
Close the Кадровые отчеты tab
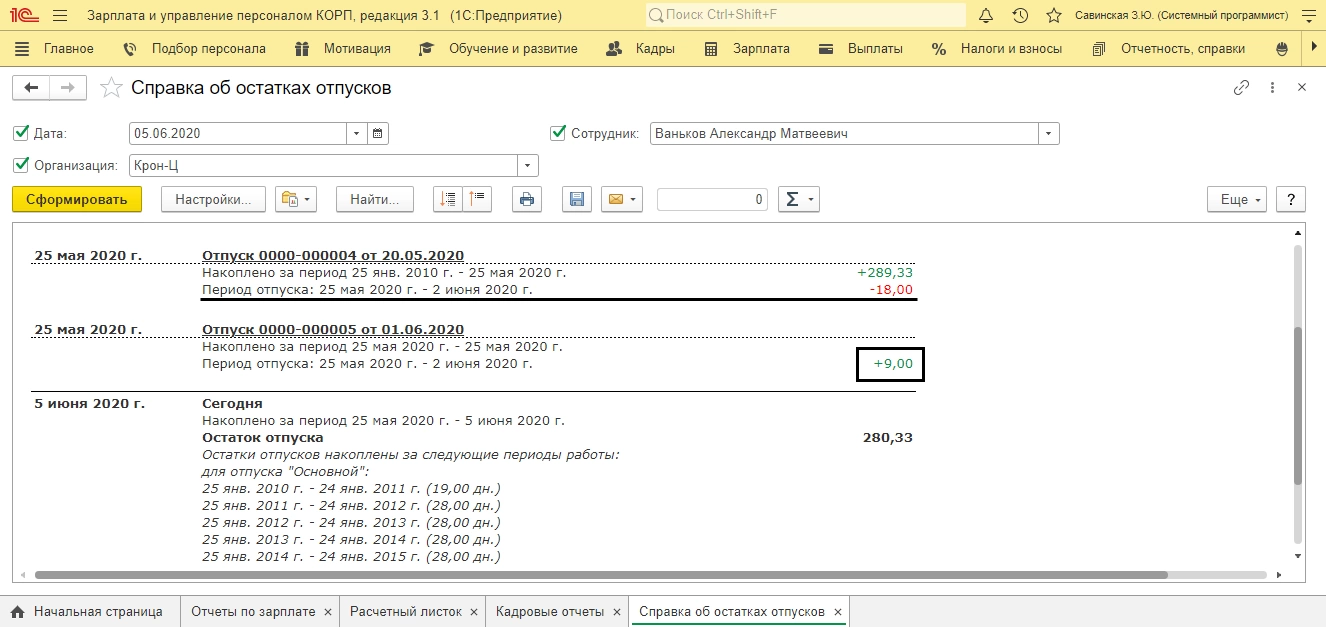tap(617, 611)
